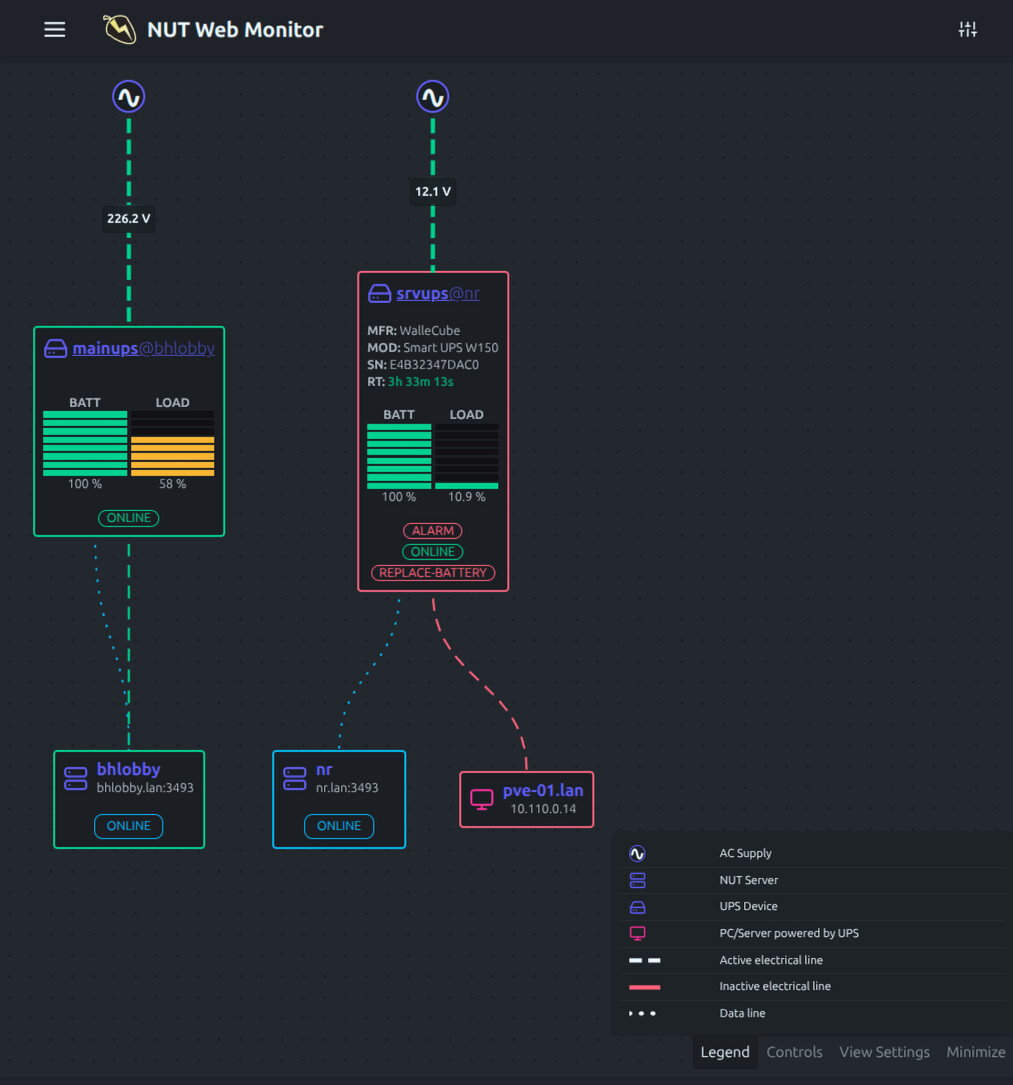This screenshot has width=1013, height=1085.
Task: Click the NUT server icon for nr
Action: (x=295, y=779)
